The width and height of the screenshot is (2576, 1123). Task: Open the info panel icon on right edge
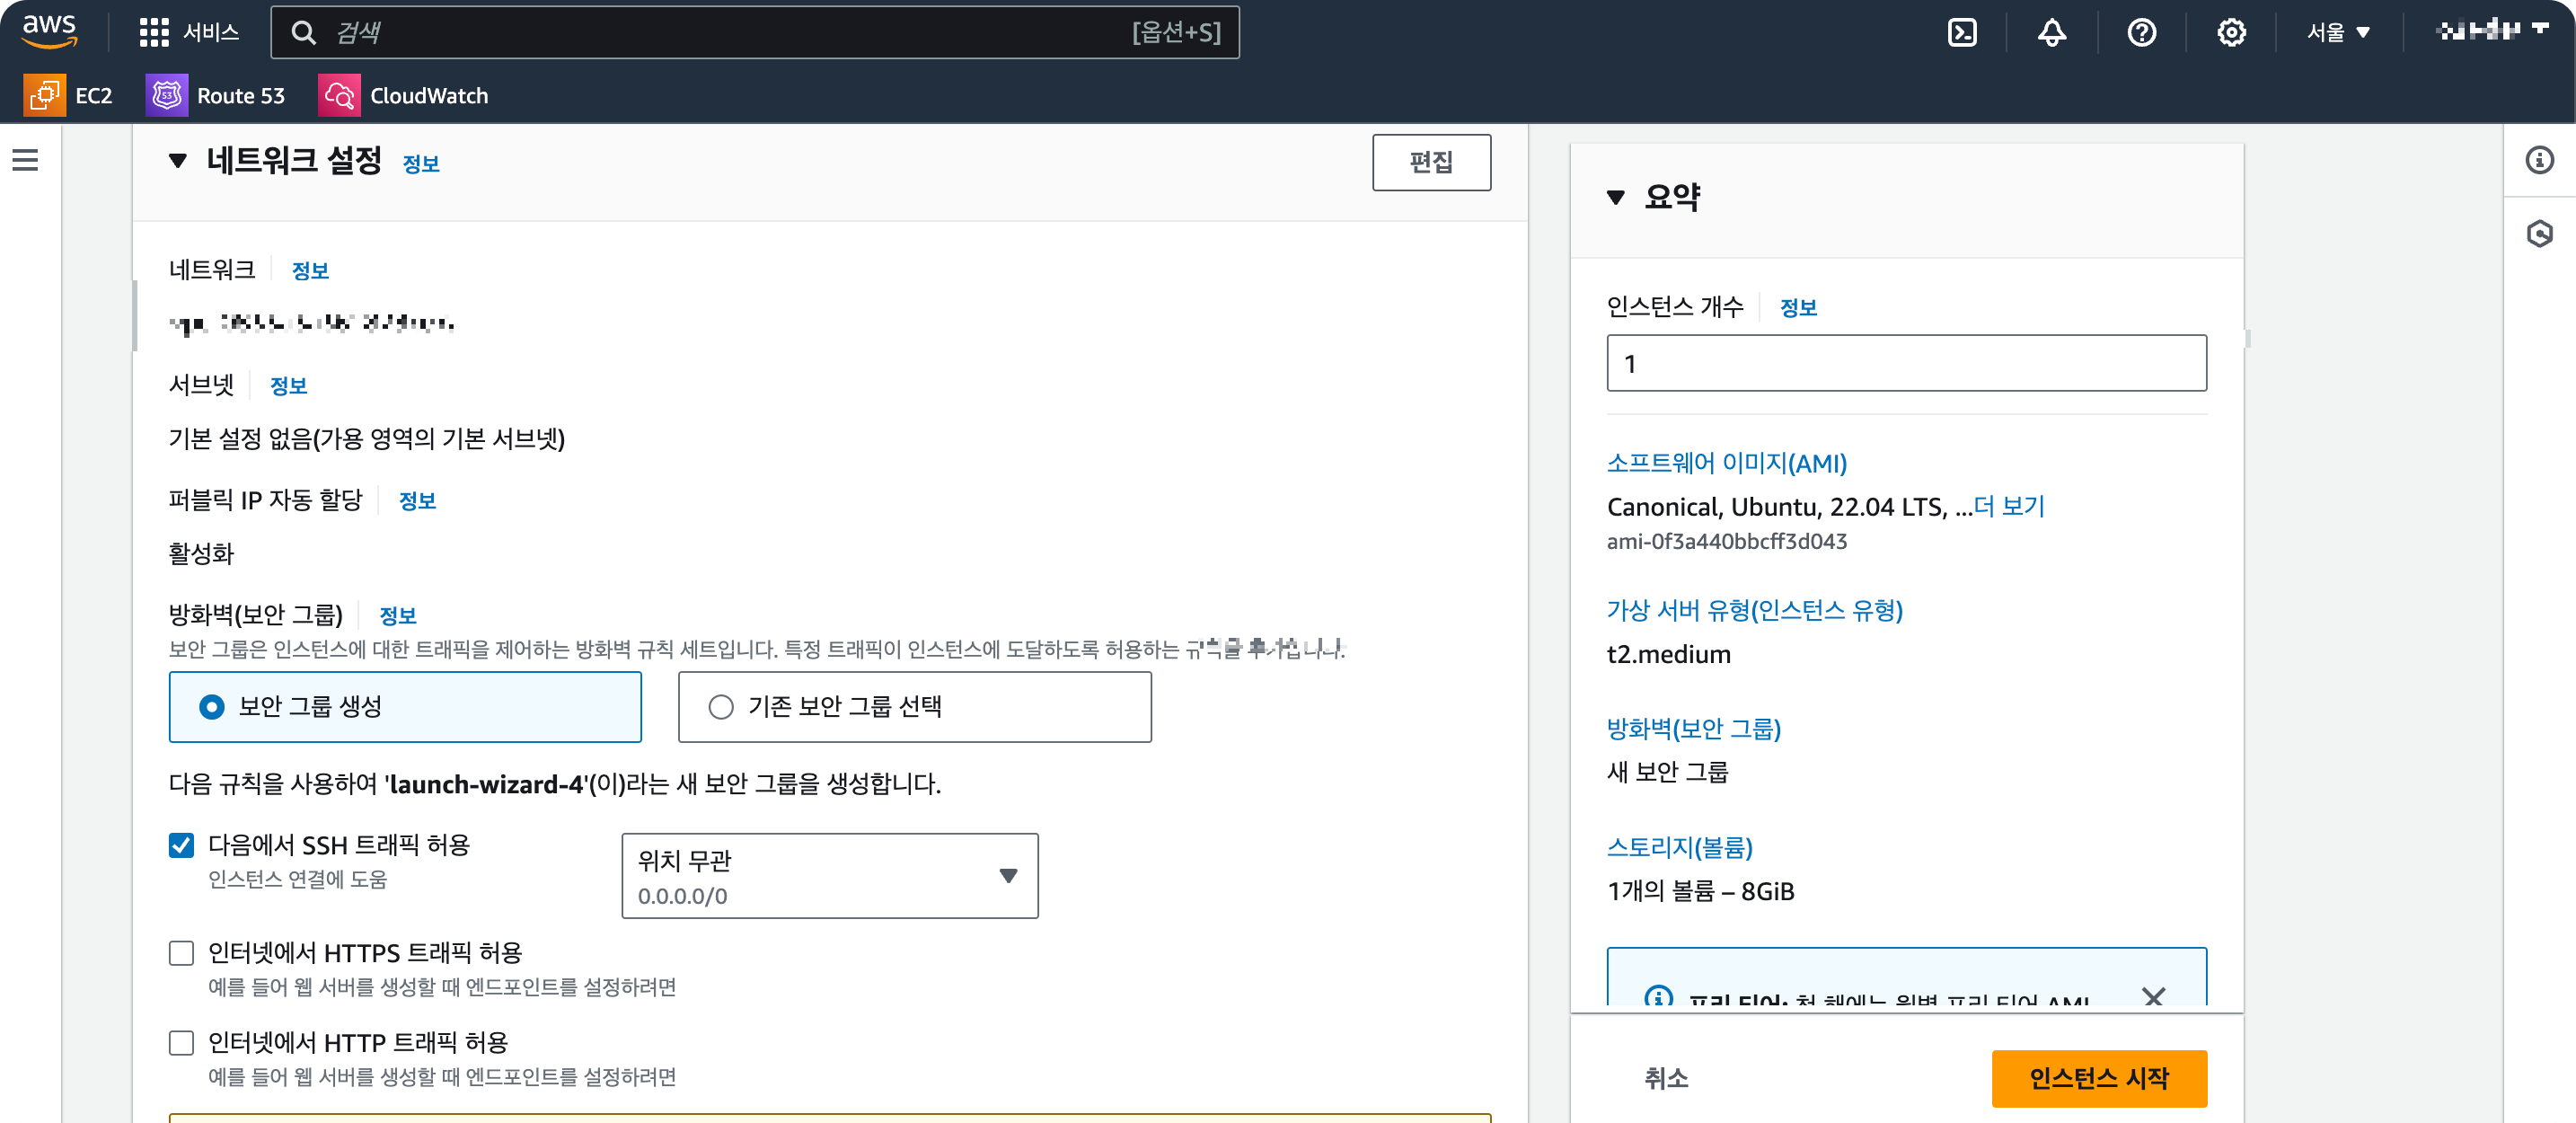coord(2539,160)
